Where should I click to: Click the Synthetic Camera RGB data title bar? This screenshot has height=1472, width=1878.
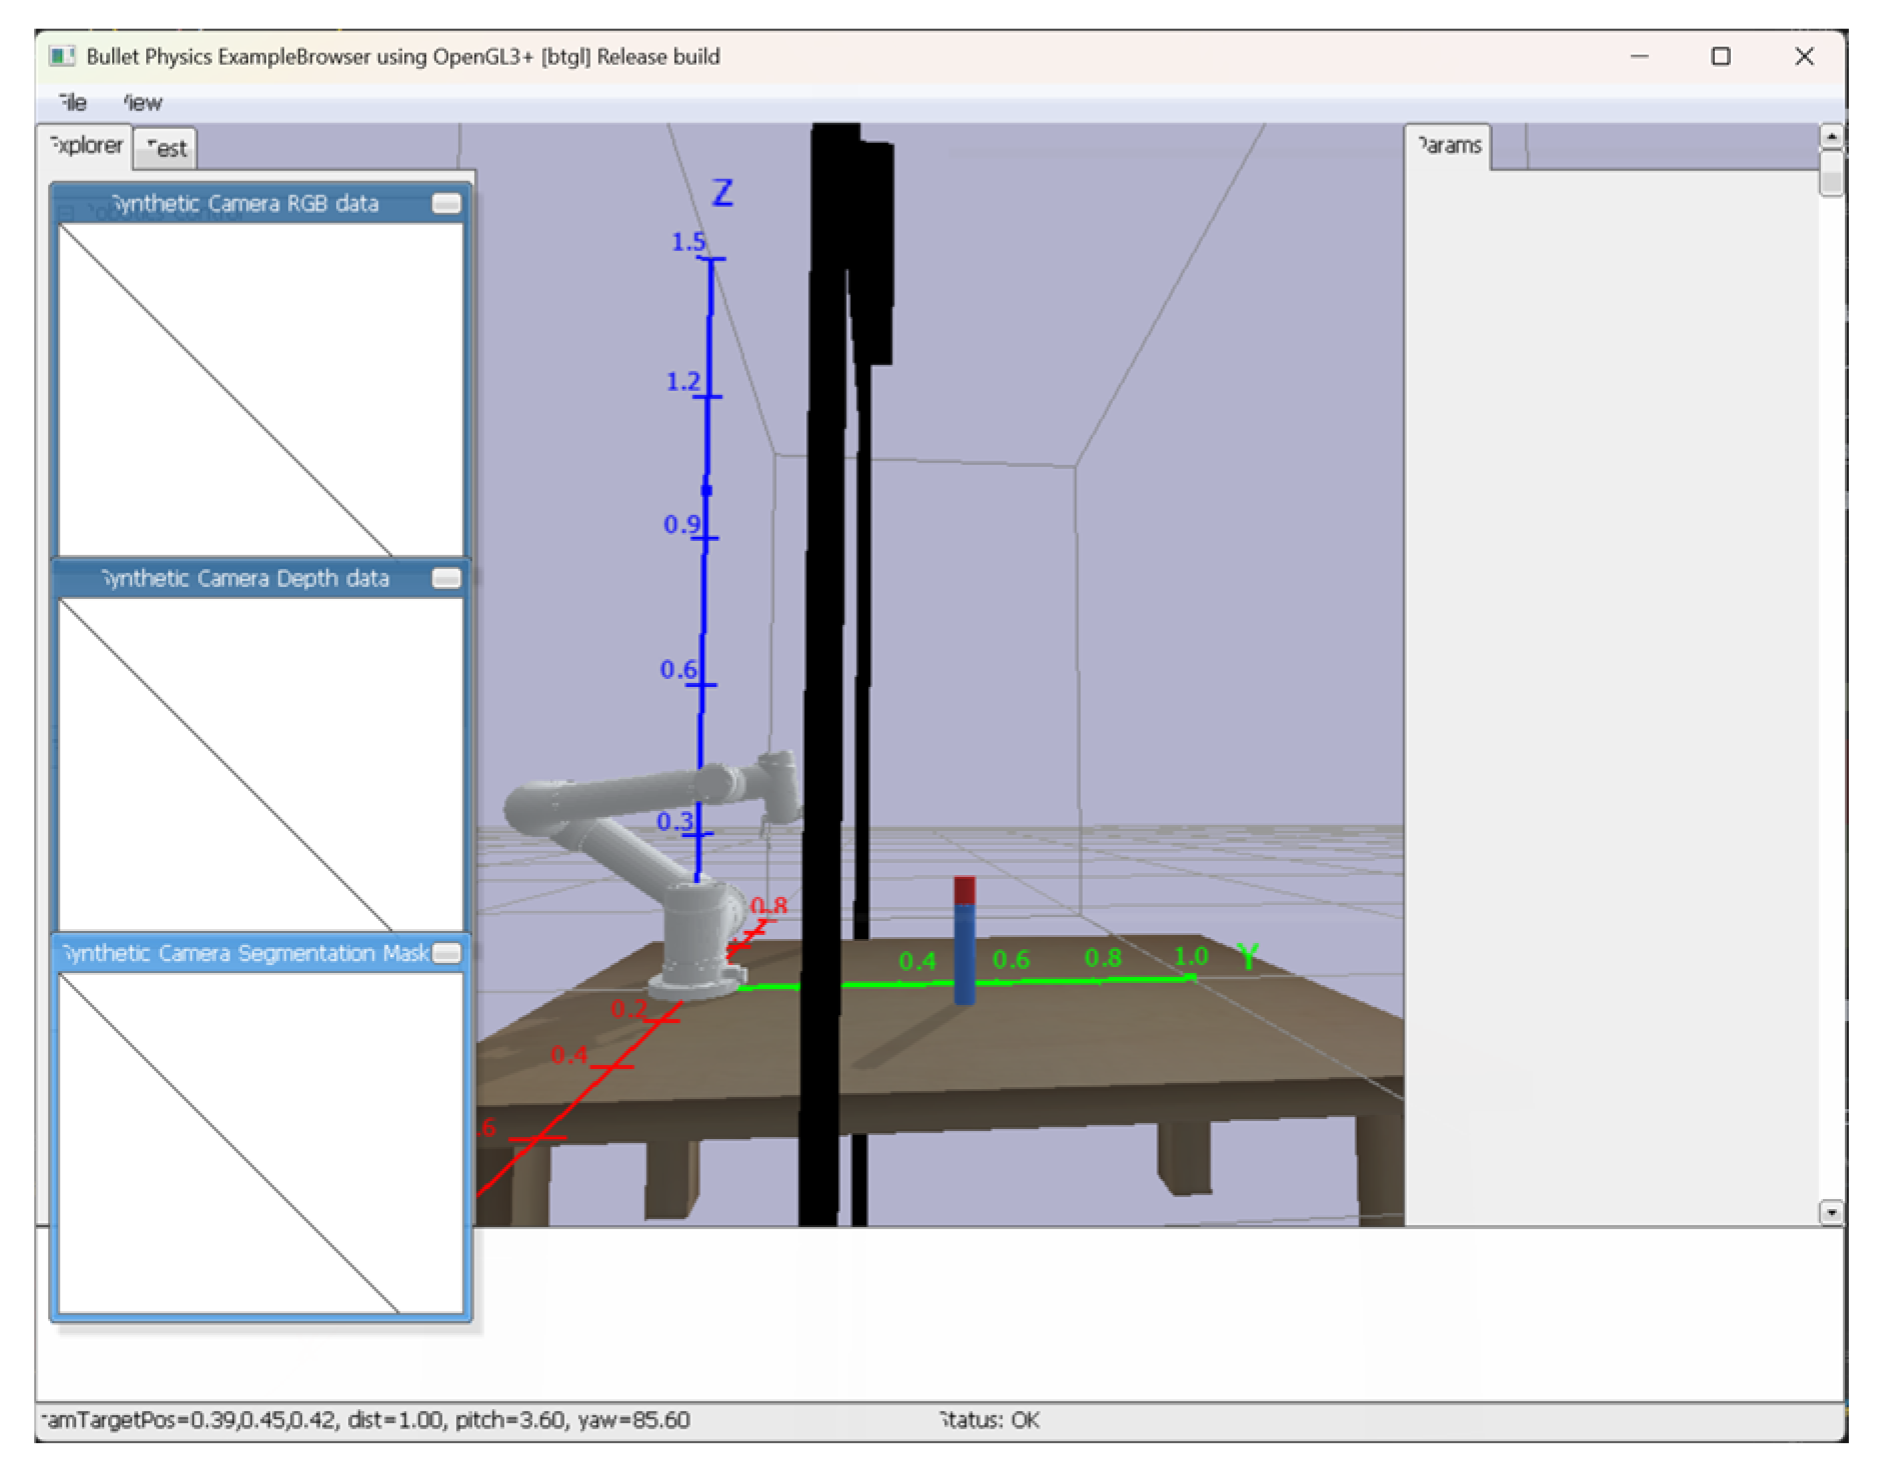245,204
